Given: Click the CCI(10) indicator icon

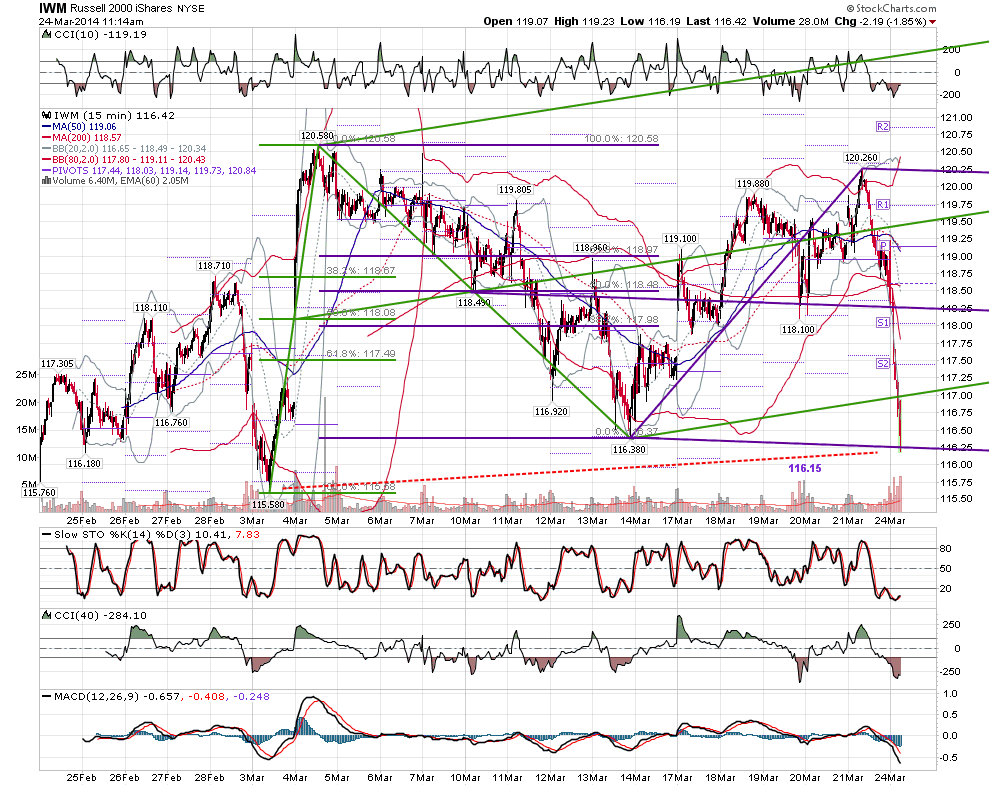Looking at the screenshot, I should tap(46, 35).
